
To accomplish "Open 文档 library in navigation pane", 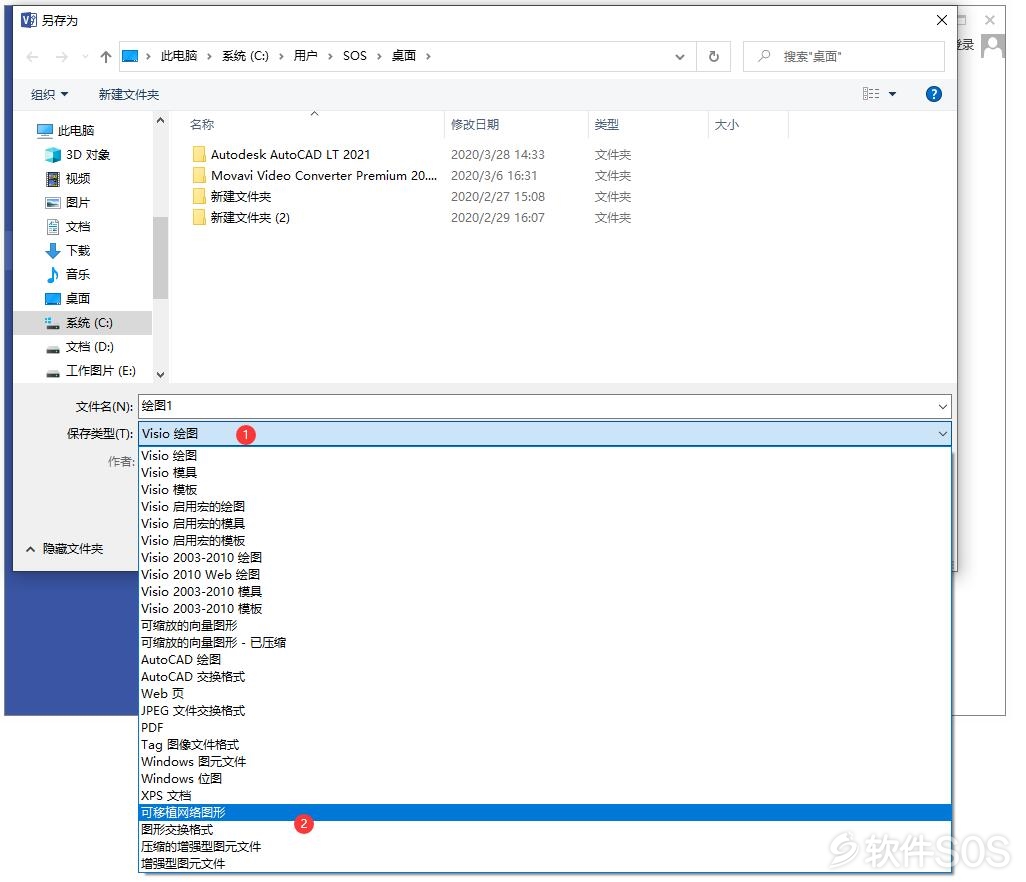I will pos(78,227).
